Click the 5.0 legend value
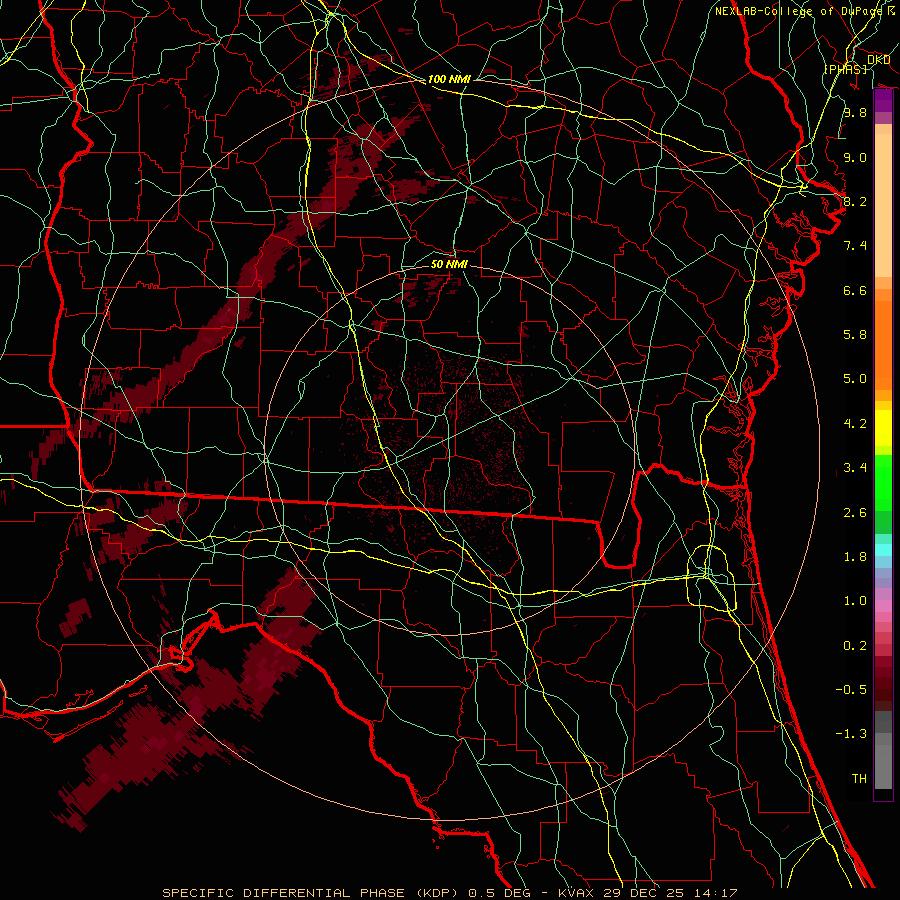Viewport: 900px width, 900px height. coord(855,379)
